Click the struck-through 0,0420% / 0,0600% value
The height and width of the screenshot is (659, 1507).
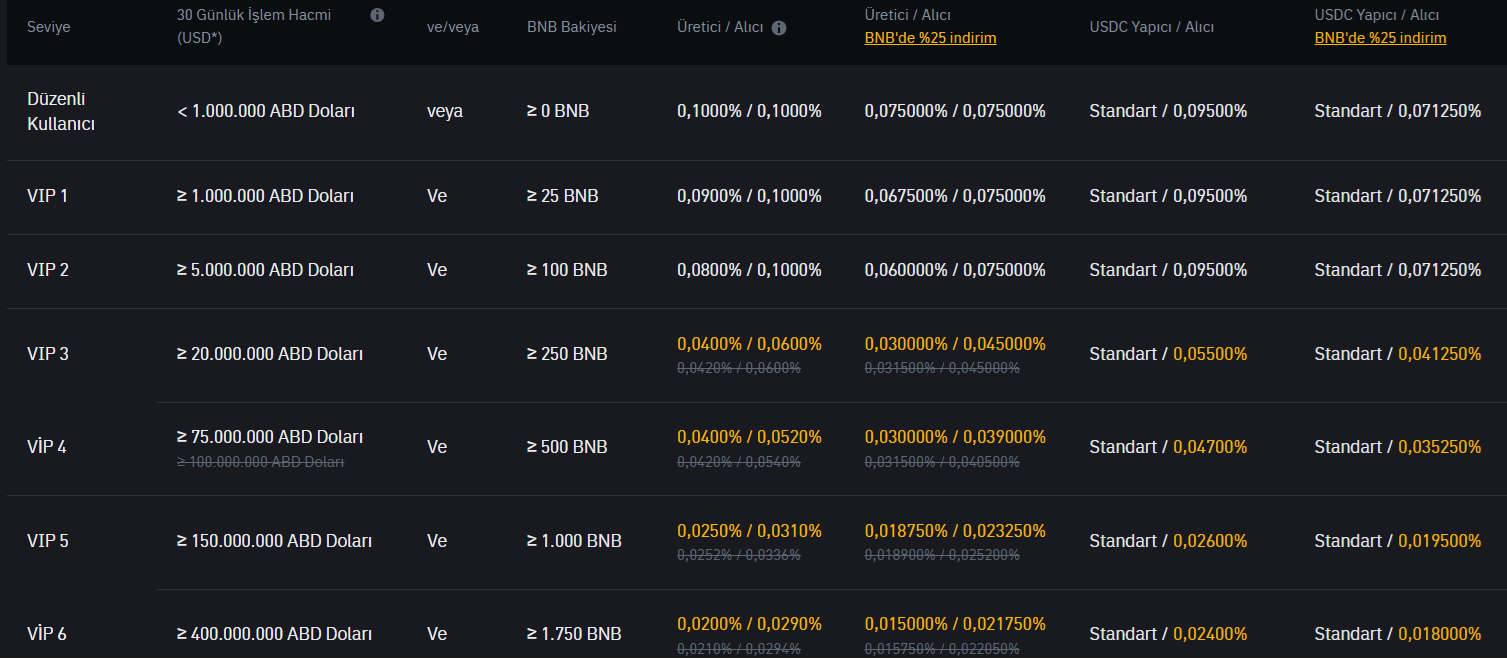[x=739, y=368]
